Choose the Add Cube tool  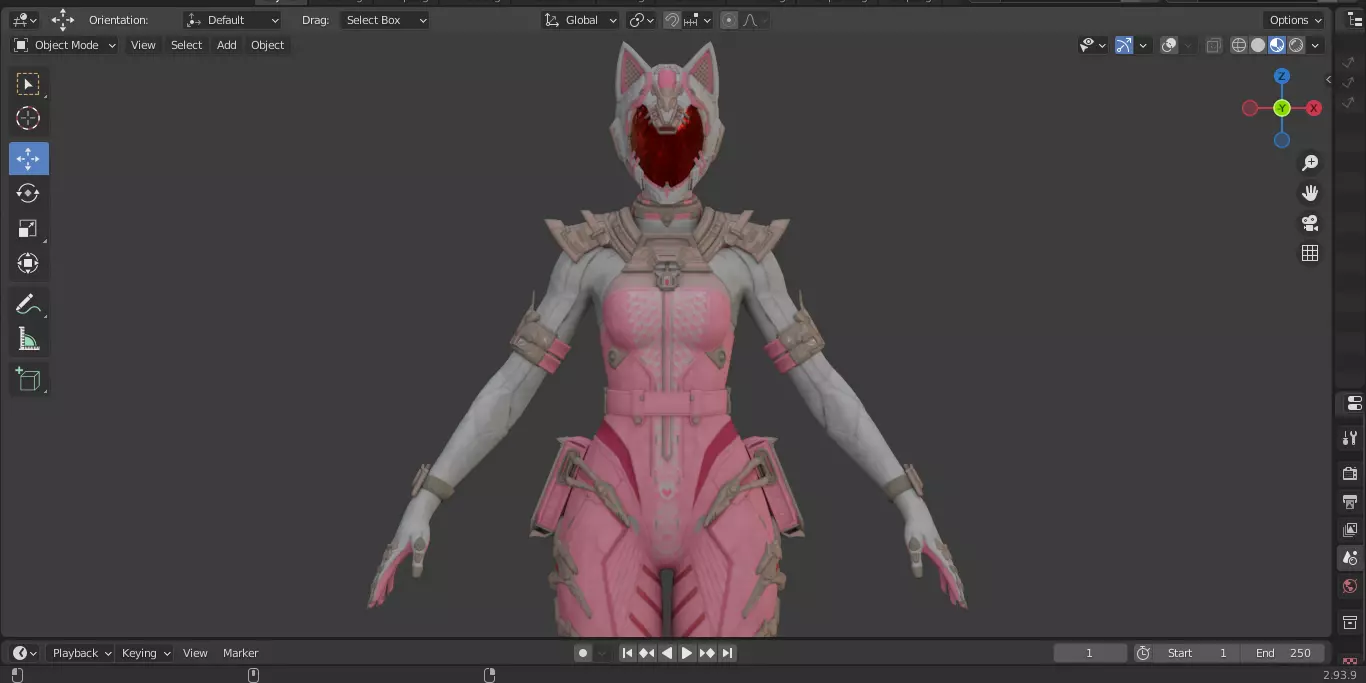[x=28, y=380]
